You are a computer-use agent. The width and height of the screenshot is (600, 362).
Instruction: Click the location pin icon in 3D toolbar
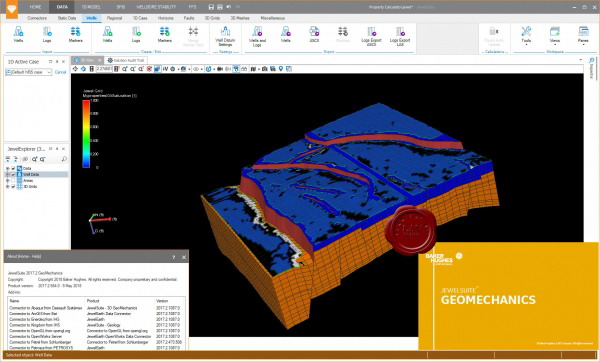pyautogui.click(x=281, y=69)
